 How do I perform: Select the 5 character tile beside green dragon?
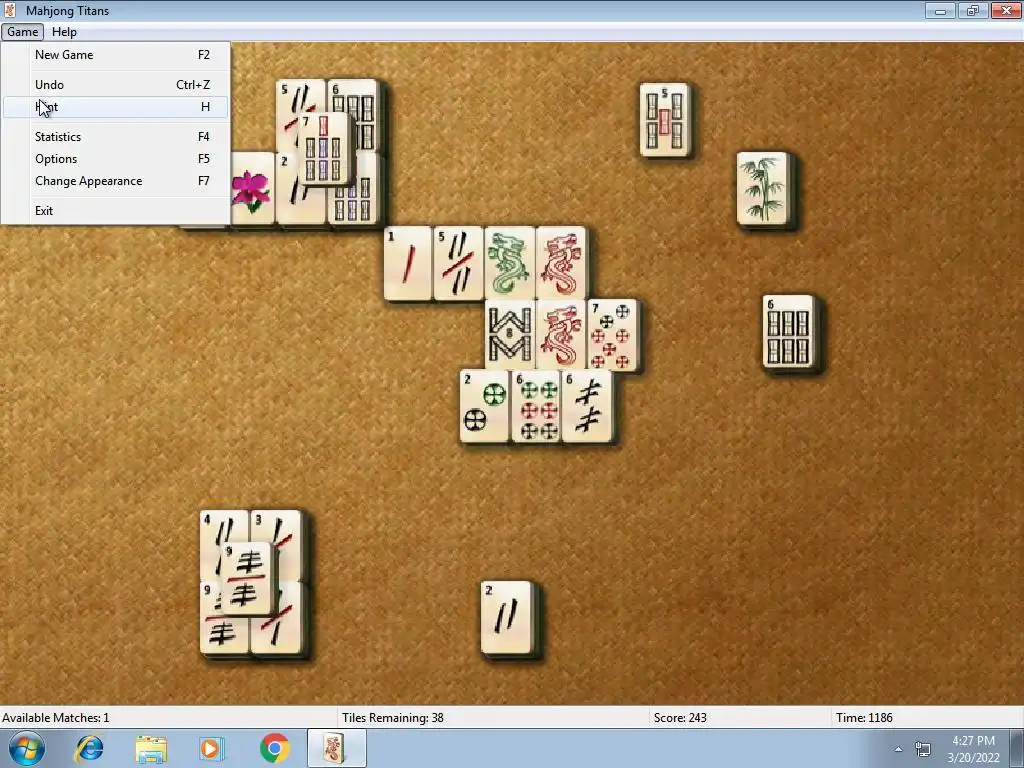coord(458,263)
